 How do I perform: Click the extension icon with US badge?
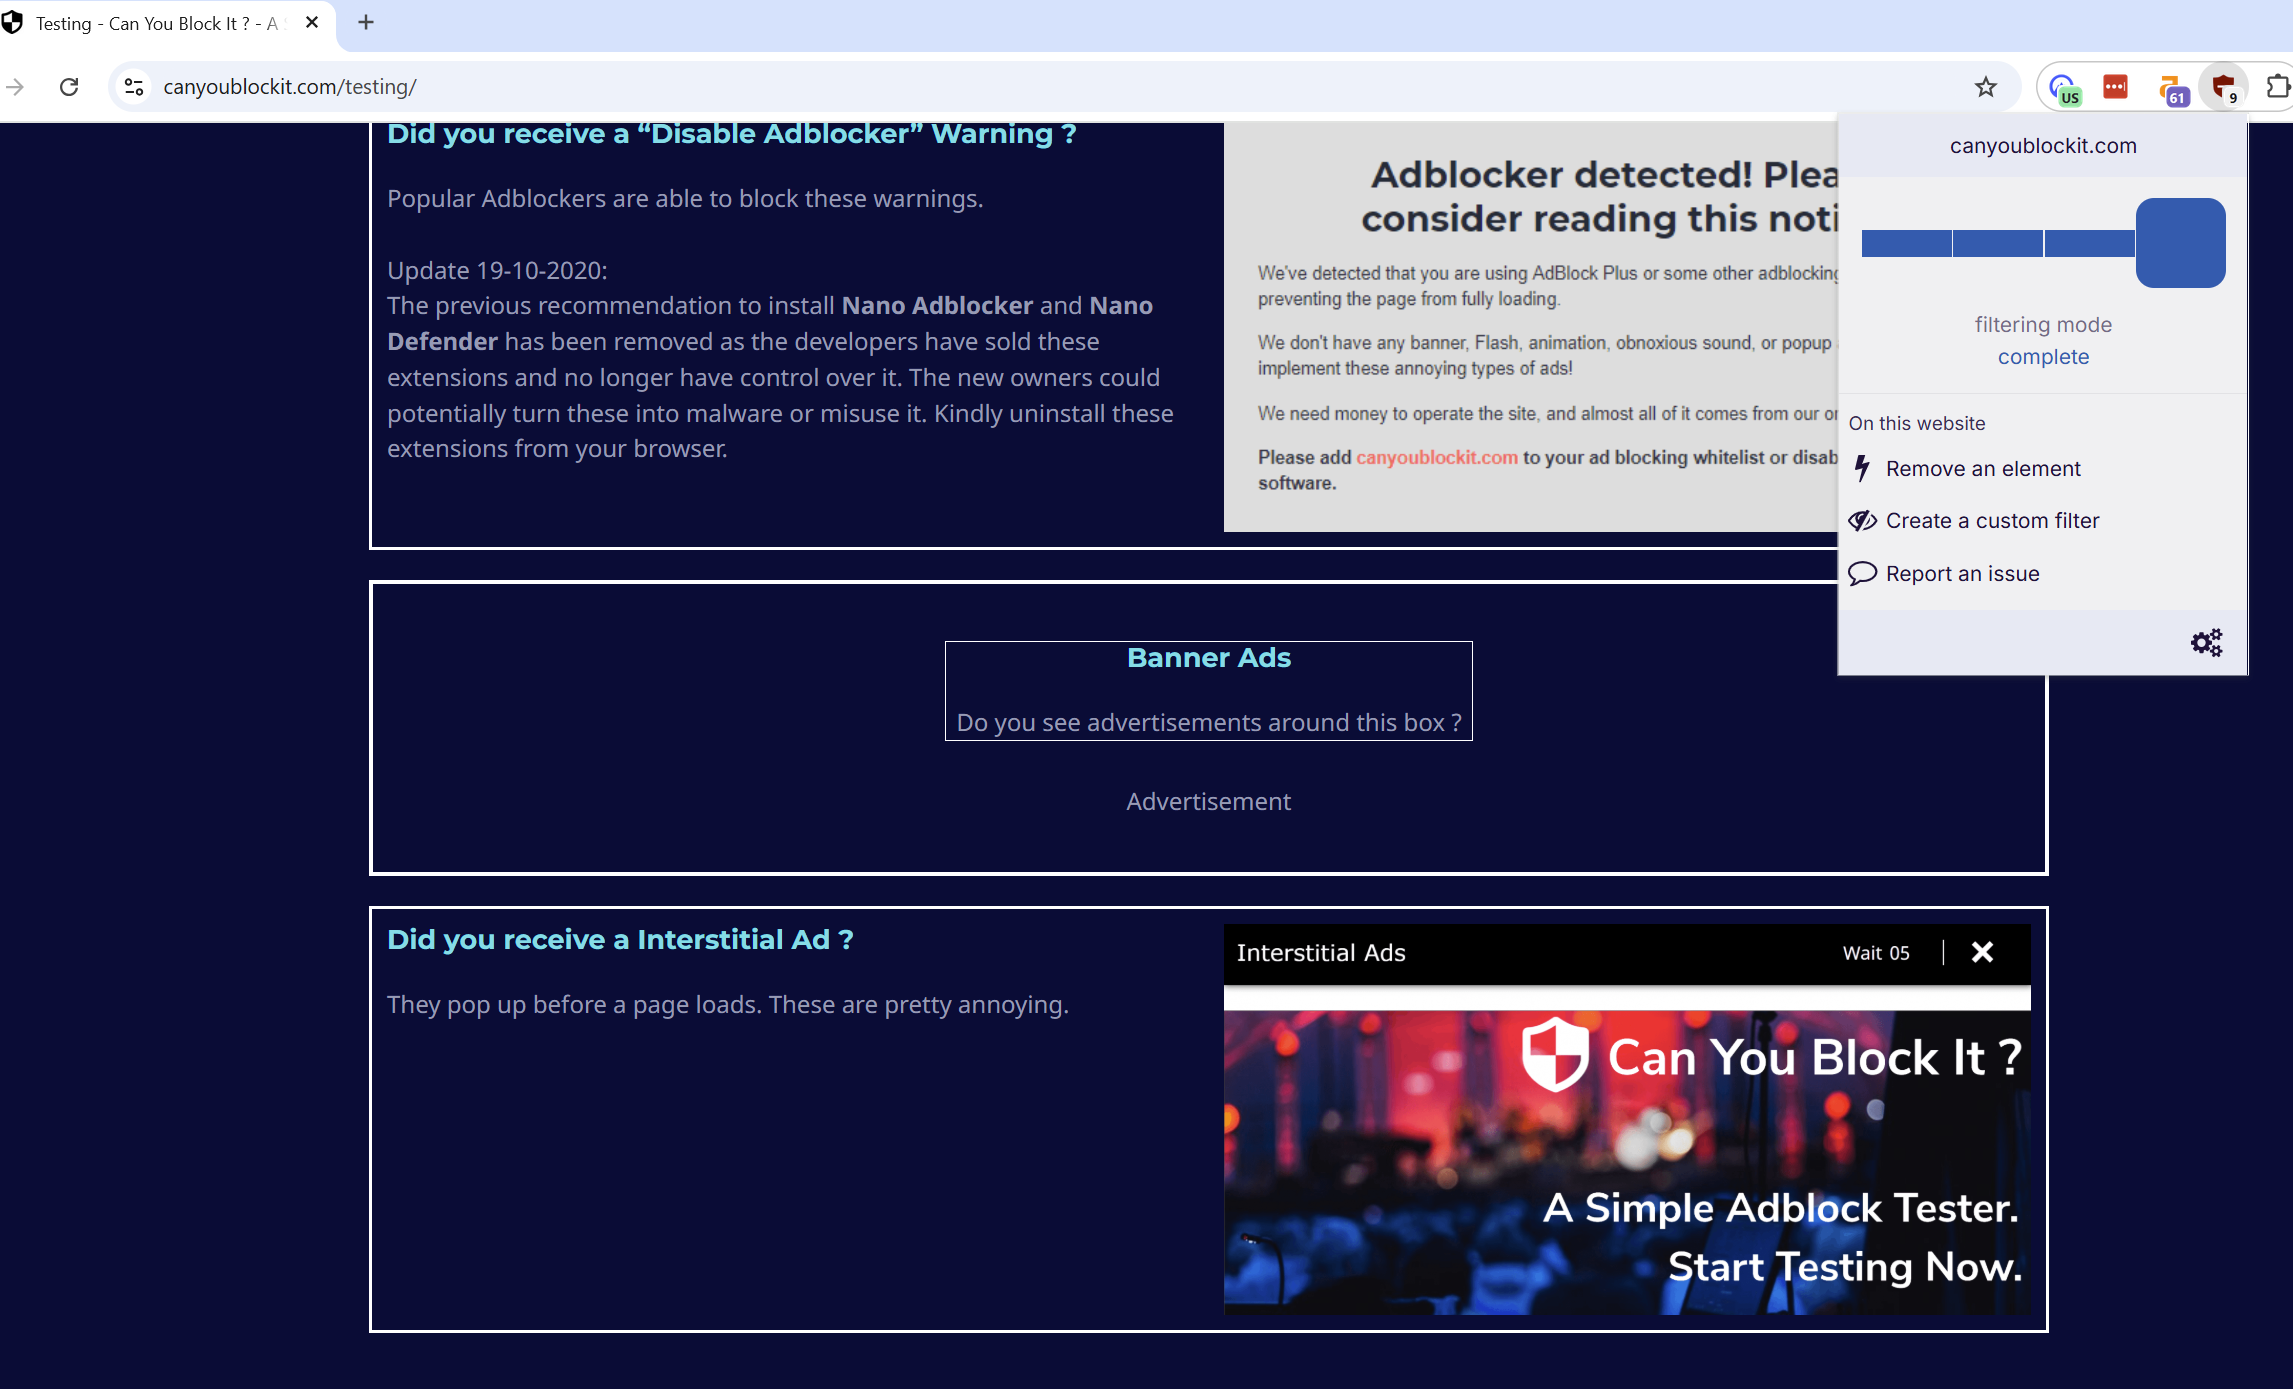coord(2062,87)
